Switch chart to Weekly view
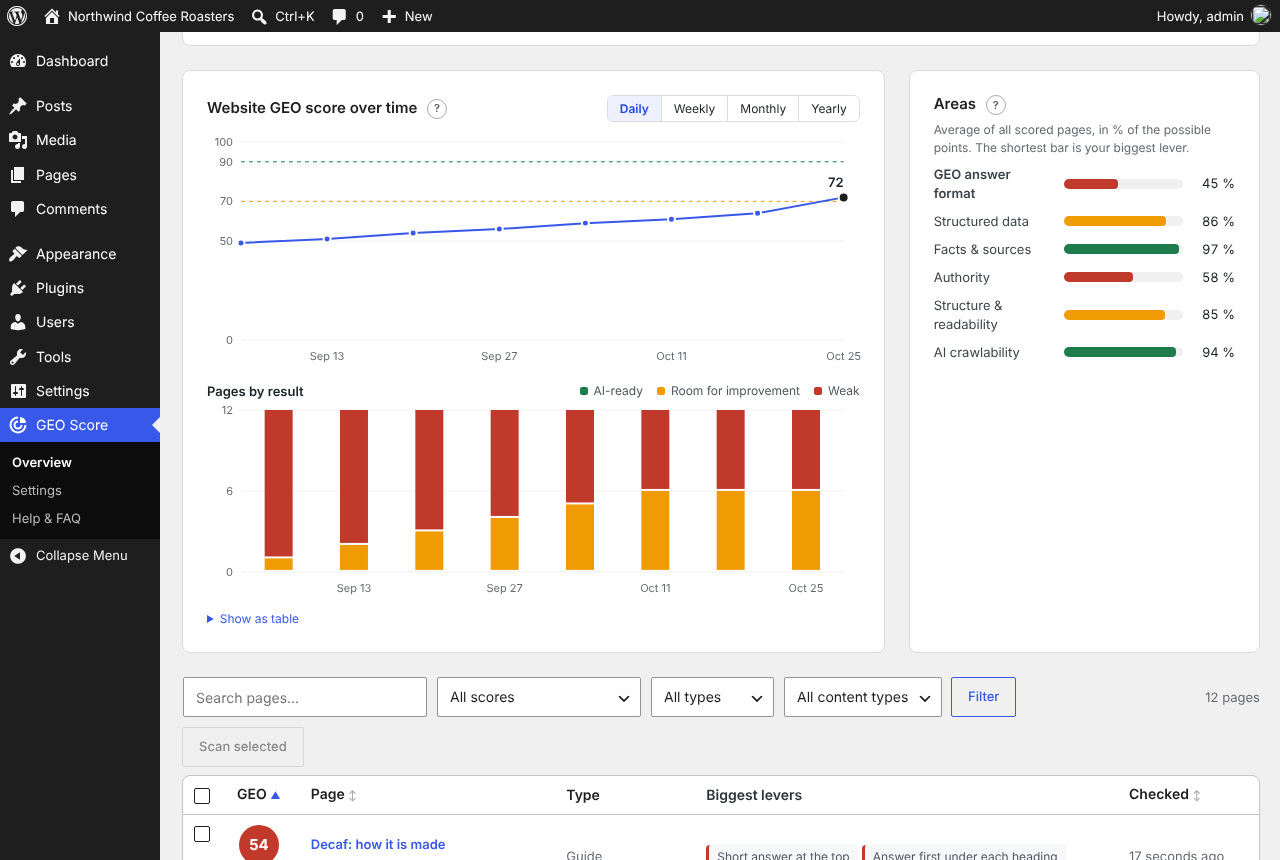This screenshot has width=1280, height=860. 694,109
